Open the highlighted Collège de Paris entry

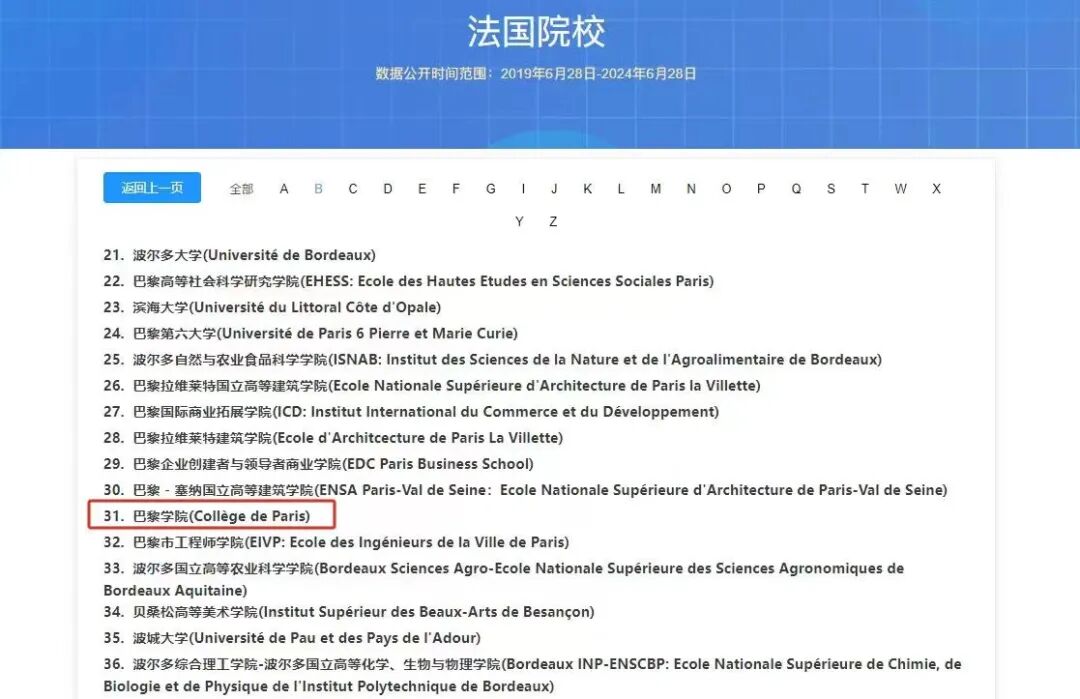point(220,516)
